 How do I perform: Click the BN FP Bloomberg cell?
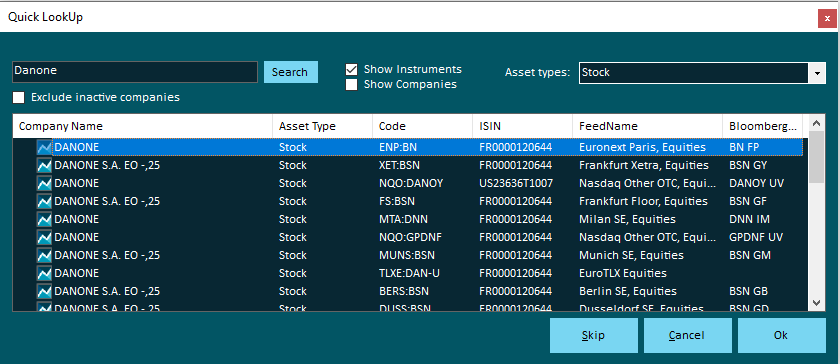pos(762,147)
